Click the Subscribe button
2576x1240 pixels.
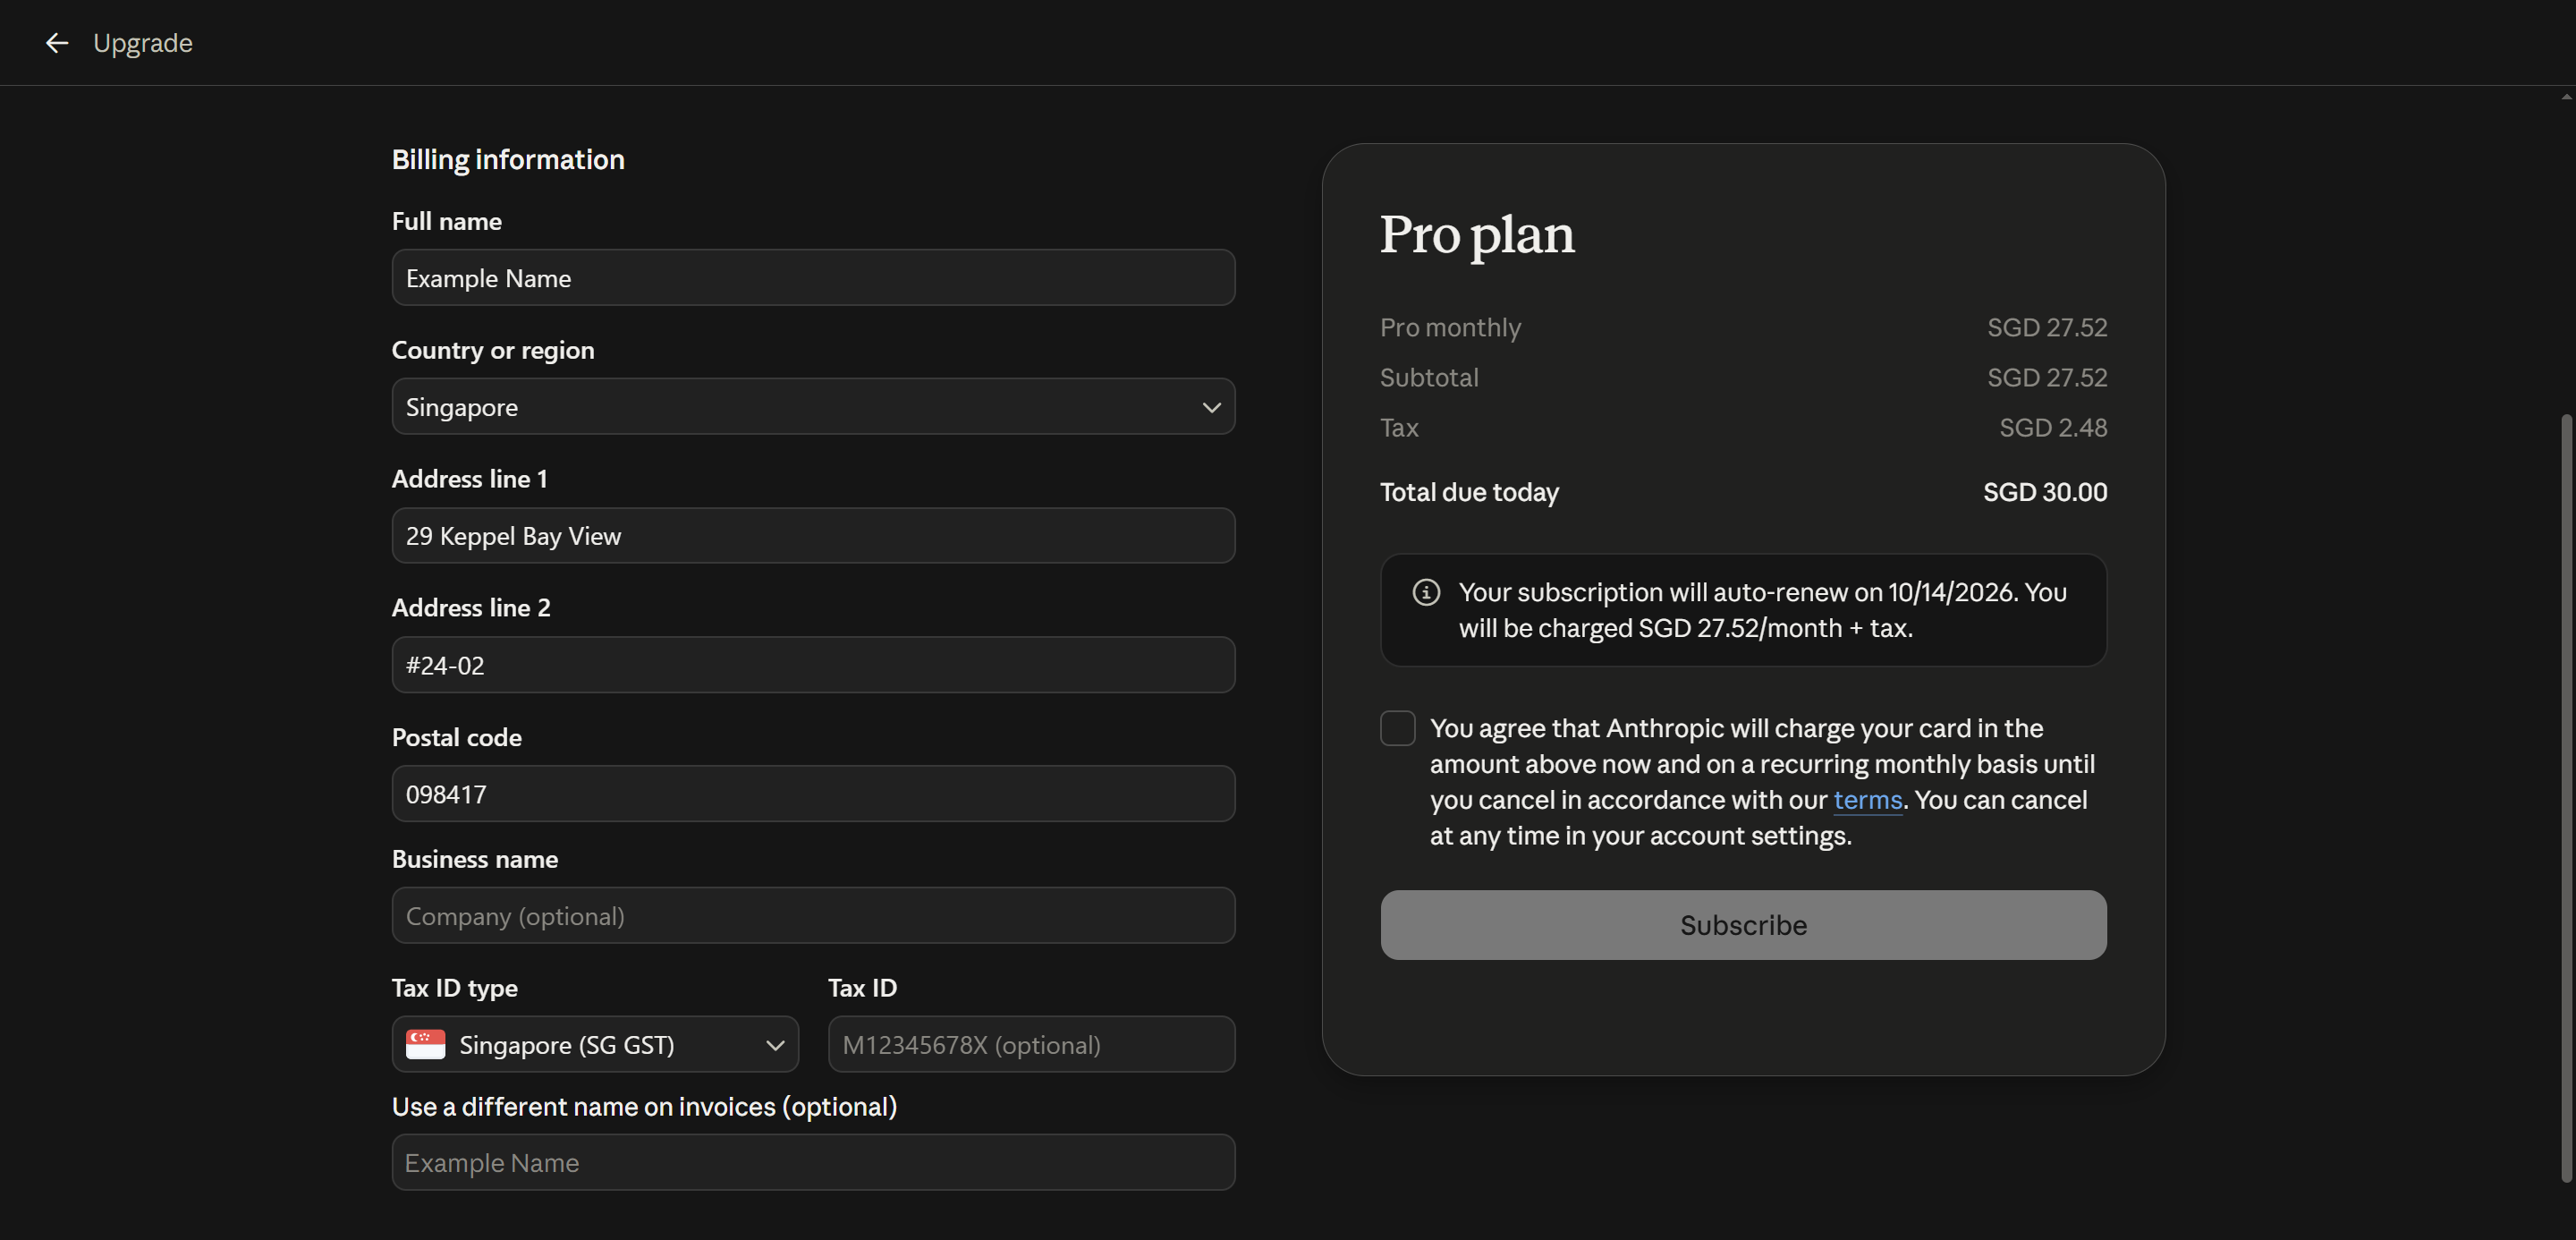click(x=1744, y=925)
